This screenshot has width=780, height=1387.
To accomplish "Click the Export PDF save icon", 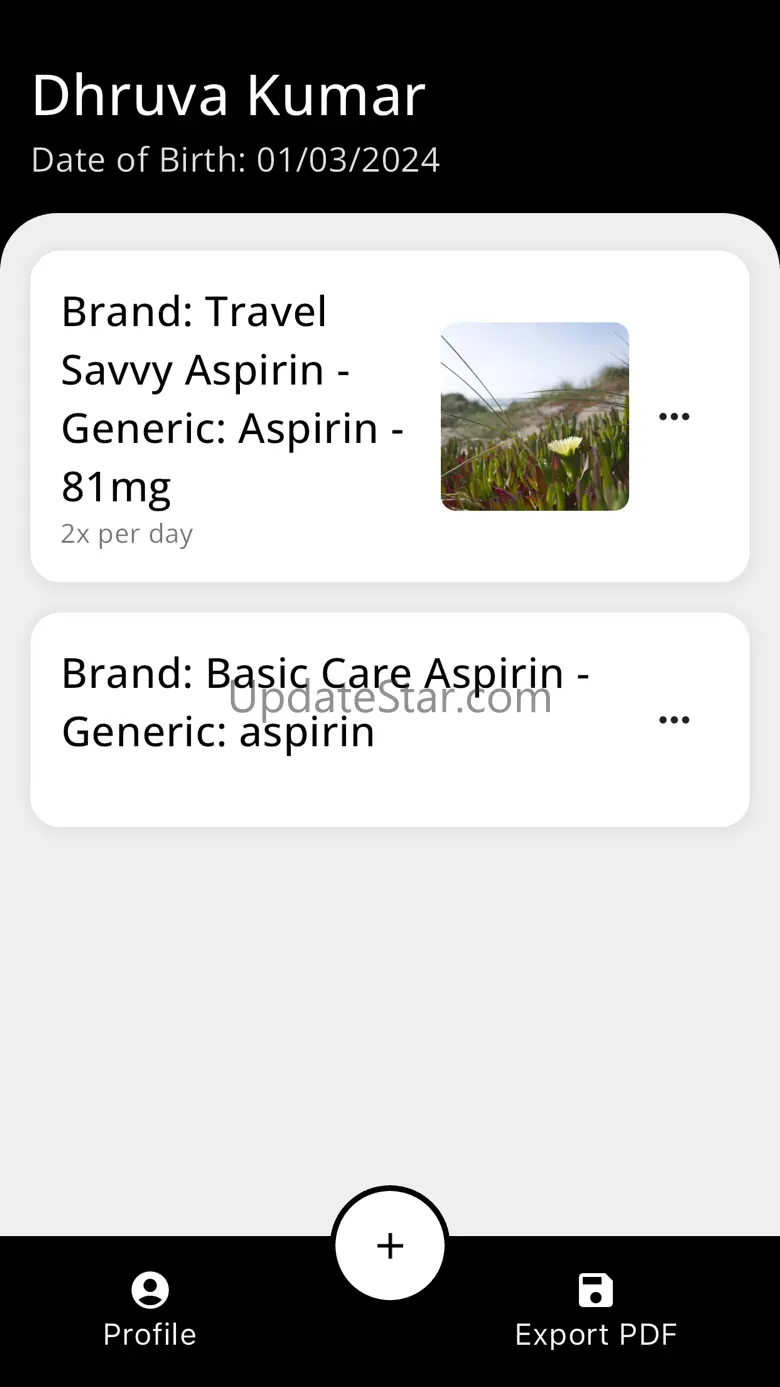I will (596, 1290).
